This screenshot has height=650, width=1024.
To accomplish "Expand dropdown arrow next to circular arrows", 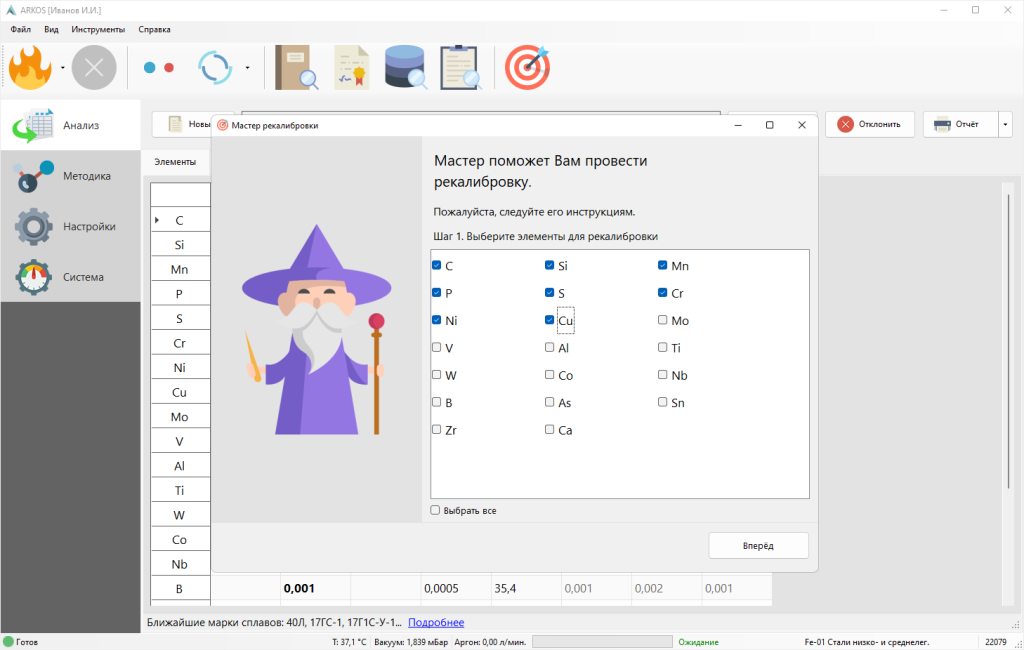I will [247, 69].
